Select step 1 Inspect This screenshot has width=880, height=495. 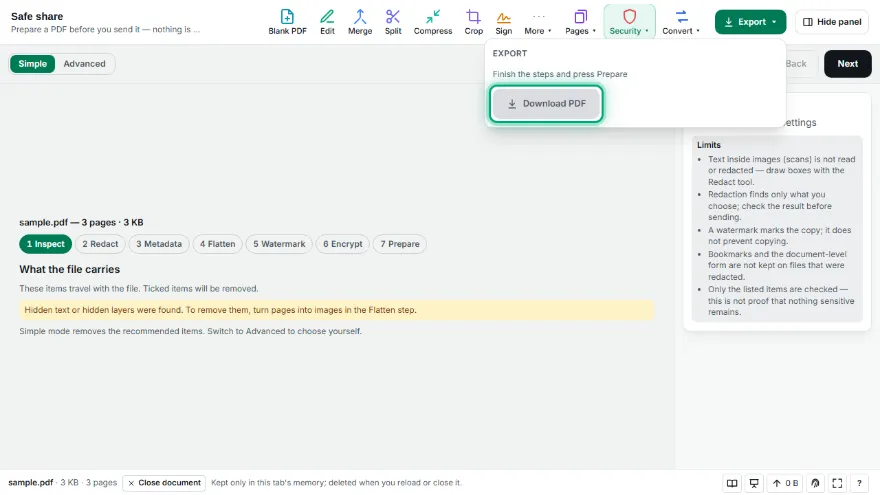click(x=45, y=244)
